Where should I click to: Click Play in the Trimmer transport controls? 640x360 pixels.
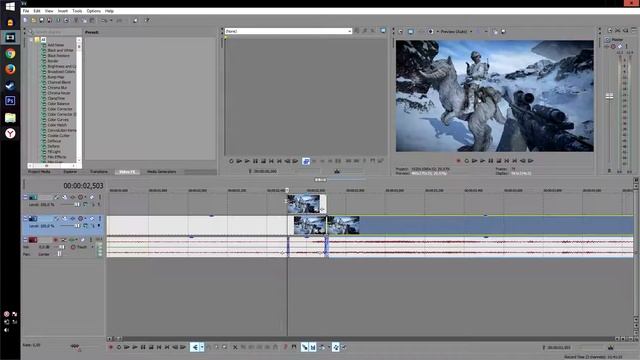(247, 161)
